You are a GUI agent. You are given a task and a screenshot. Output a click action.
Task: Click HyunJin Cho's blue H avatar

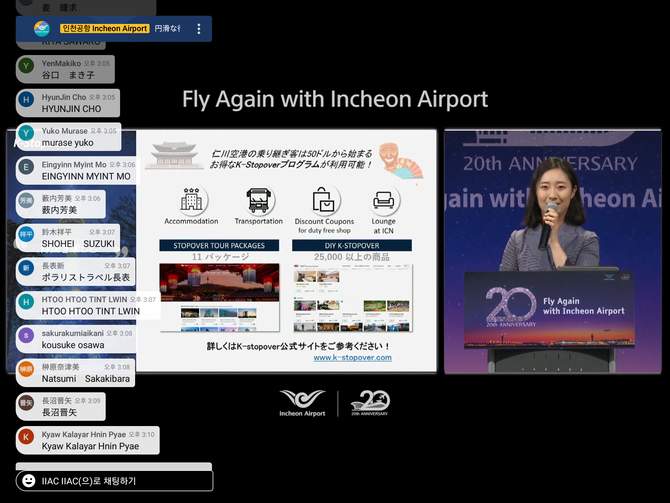tap(27, 101)
